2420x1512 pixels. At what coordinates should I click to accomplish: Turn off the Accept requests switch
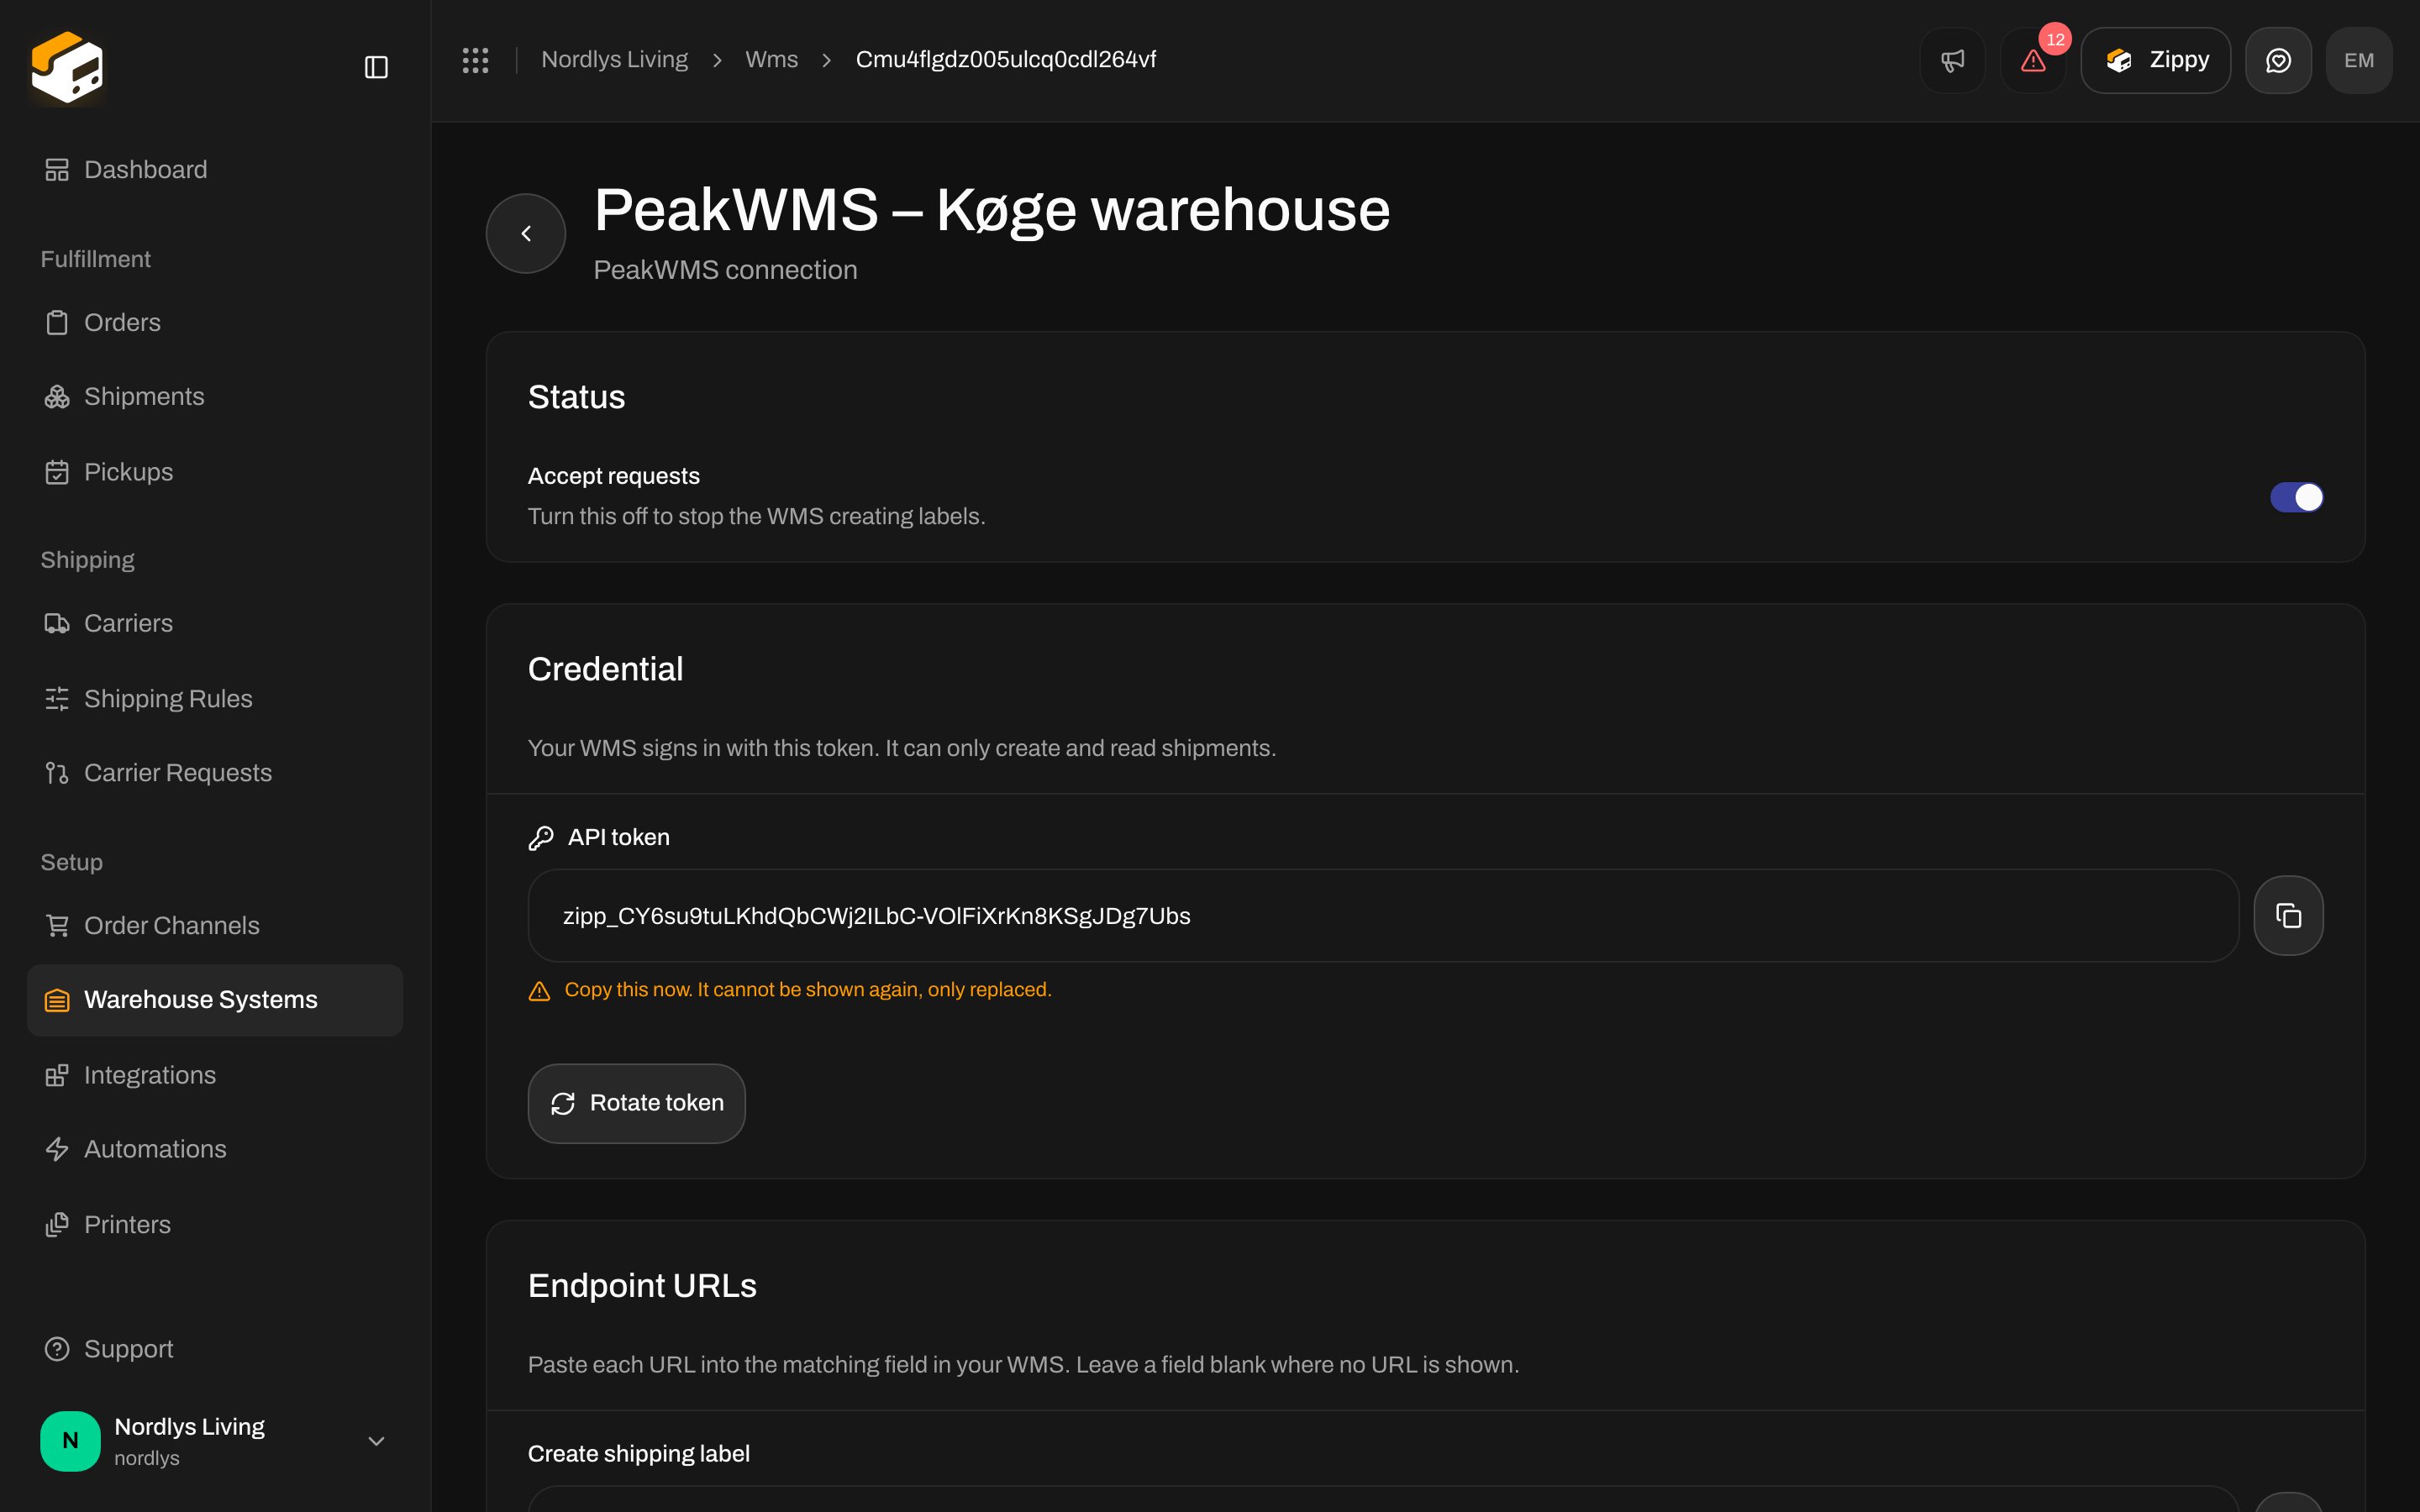coord(2296,497)
